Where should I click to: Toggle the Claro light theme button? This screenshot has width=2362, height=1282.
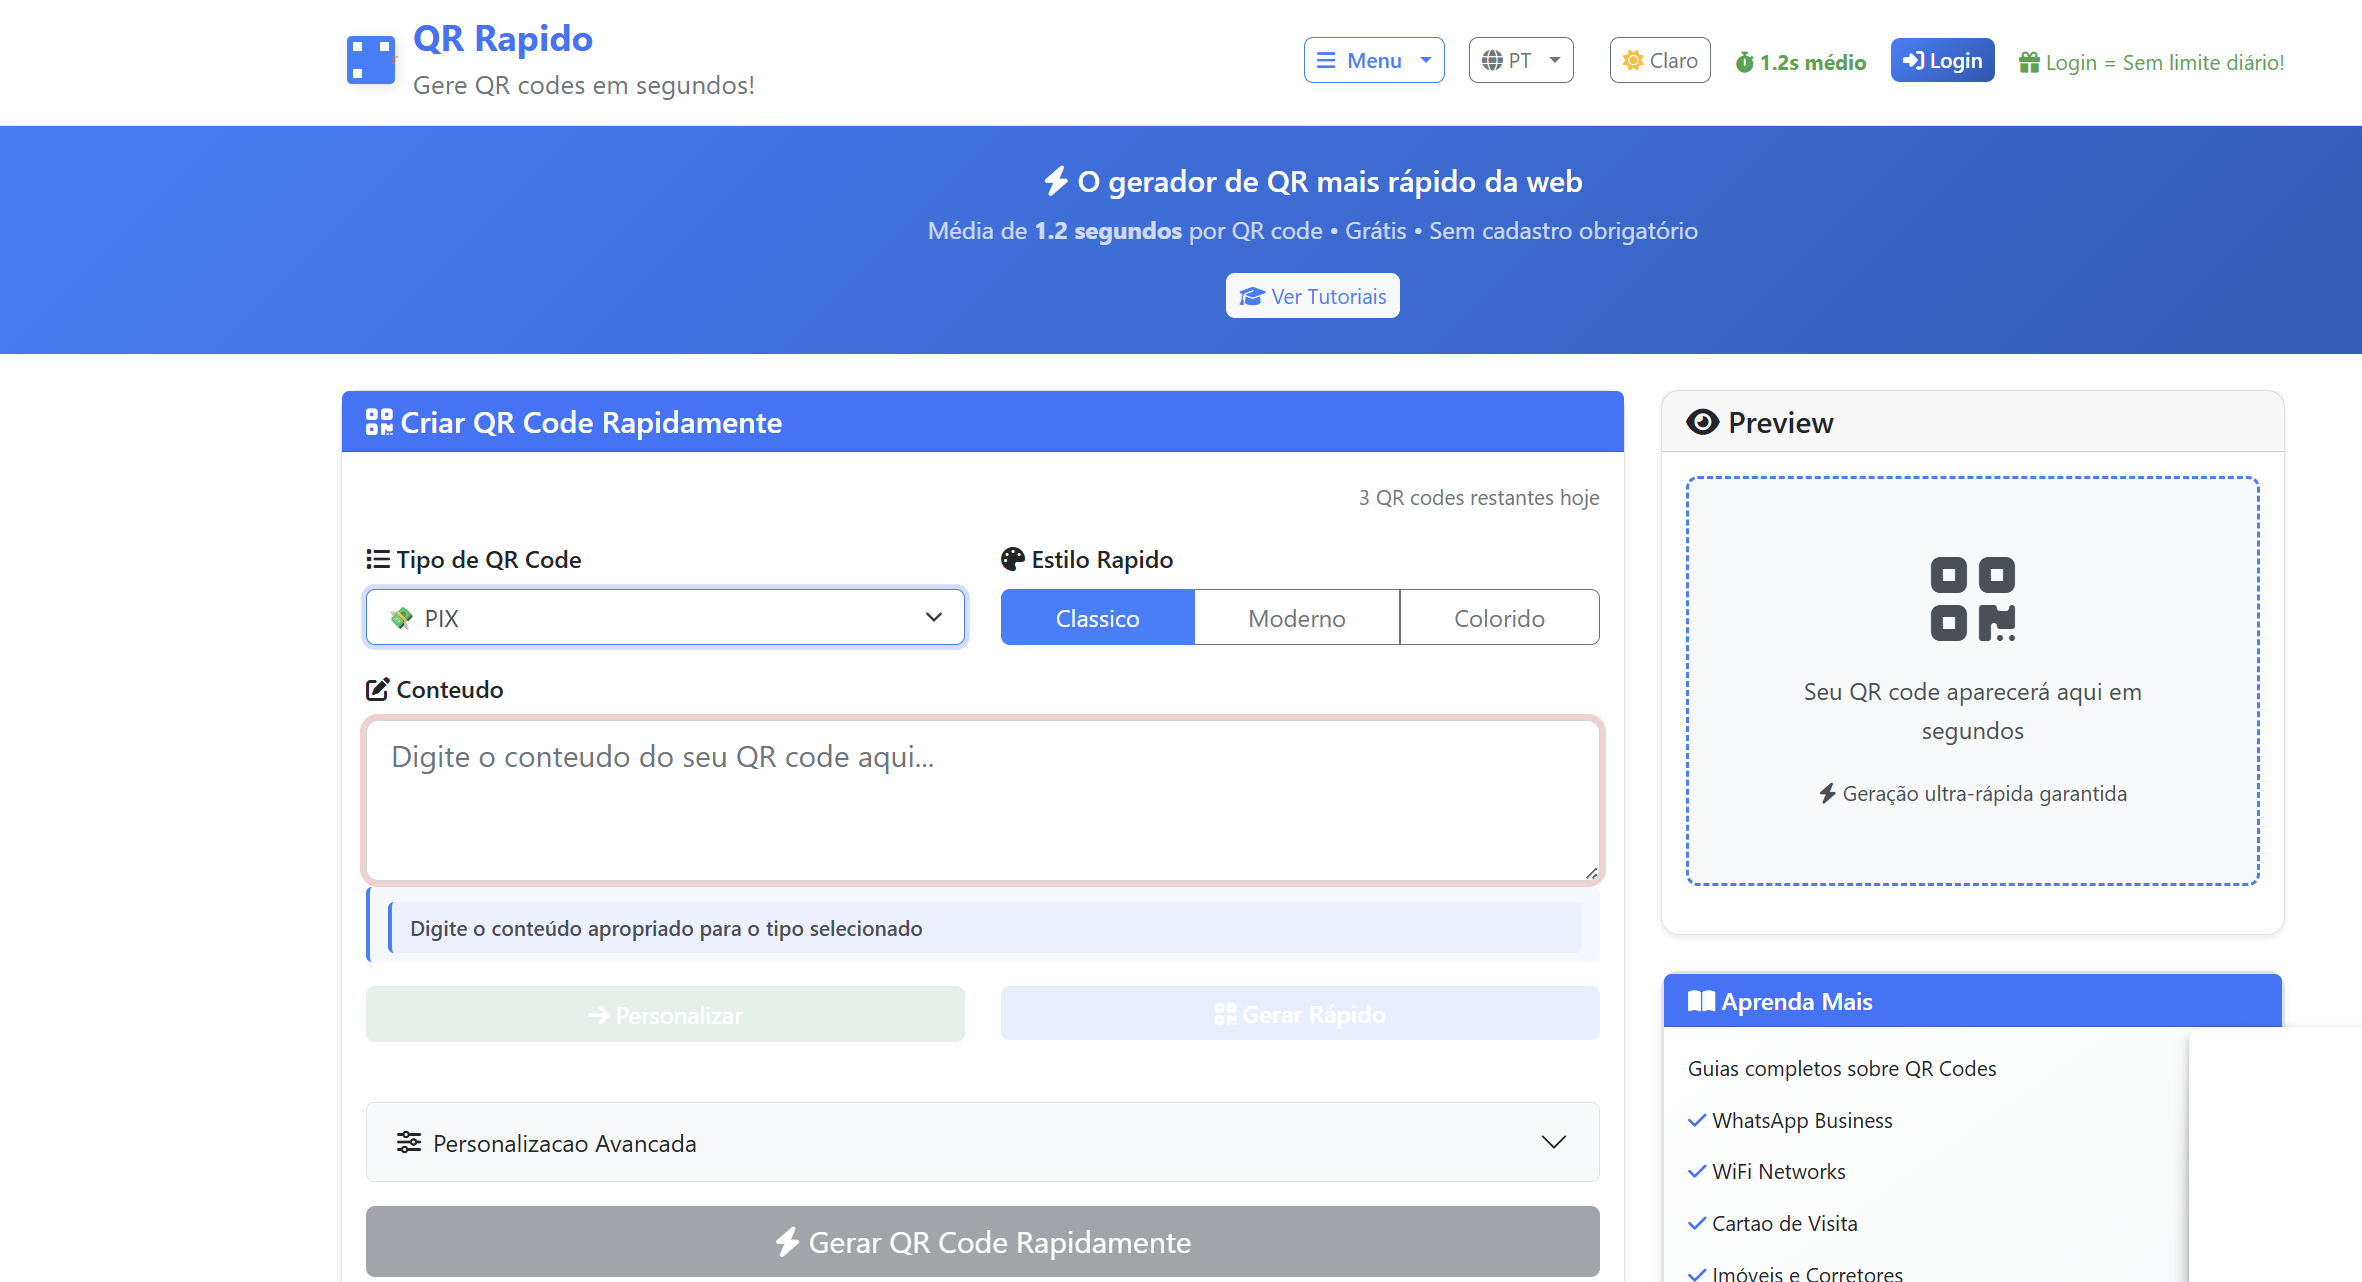click(x=1660, y=61)
